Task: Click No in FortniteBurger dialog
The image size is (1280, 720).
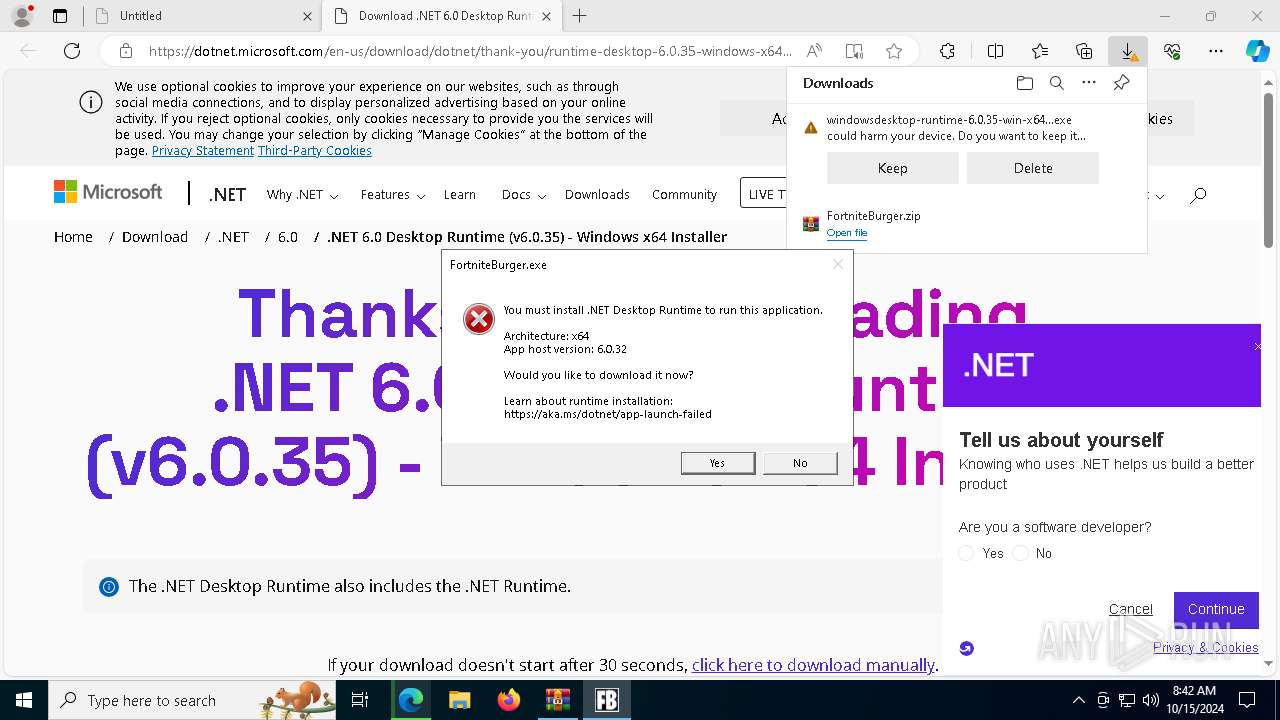Action: [800, 463]
